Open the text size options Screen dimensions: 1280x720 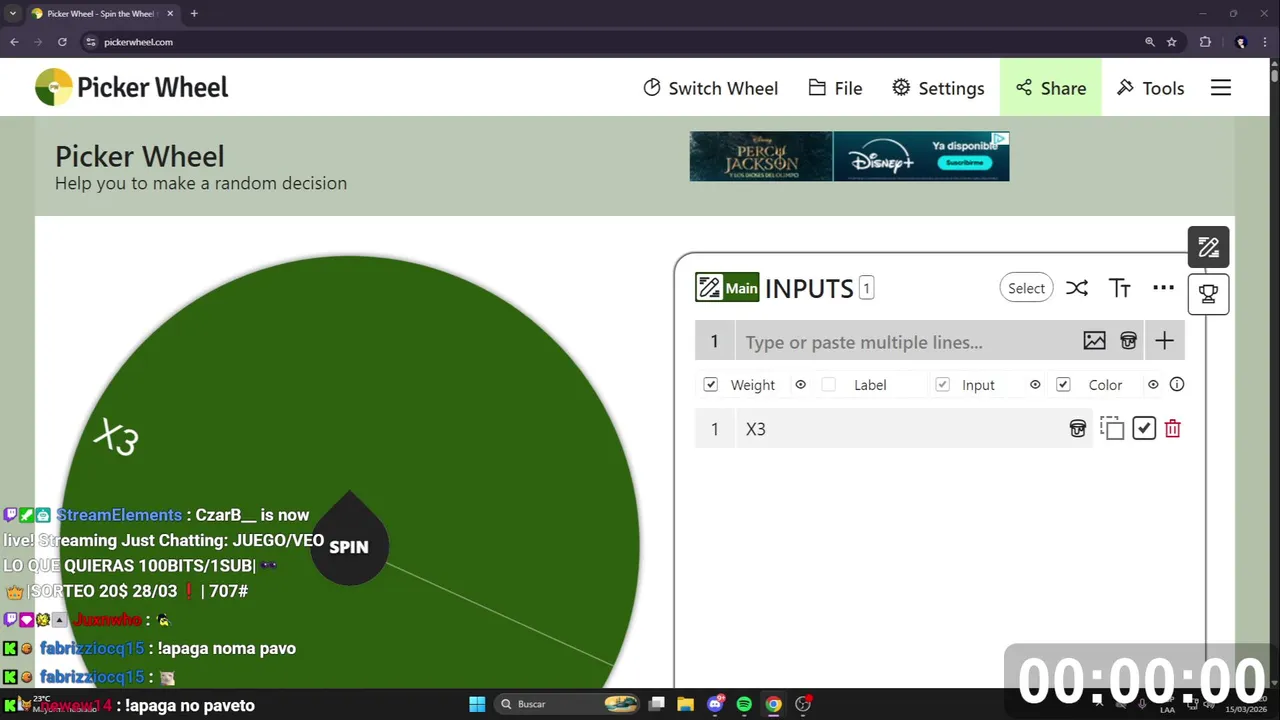pyautogui.click(x=1120, y=288)
